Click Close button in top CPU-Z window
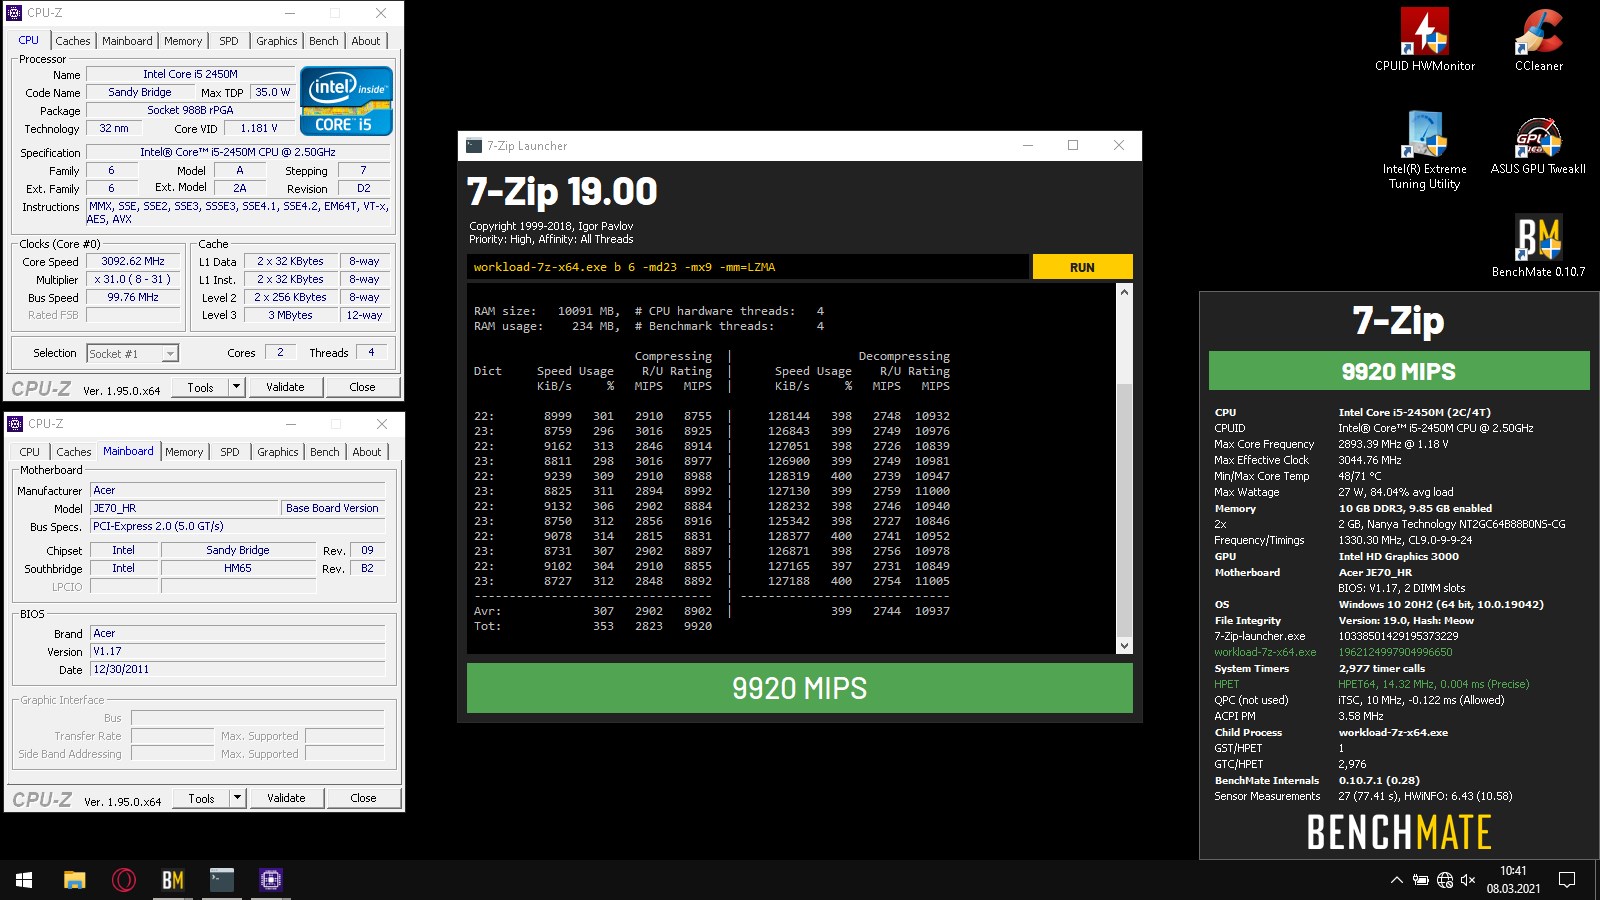 362,387
